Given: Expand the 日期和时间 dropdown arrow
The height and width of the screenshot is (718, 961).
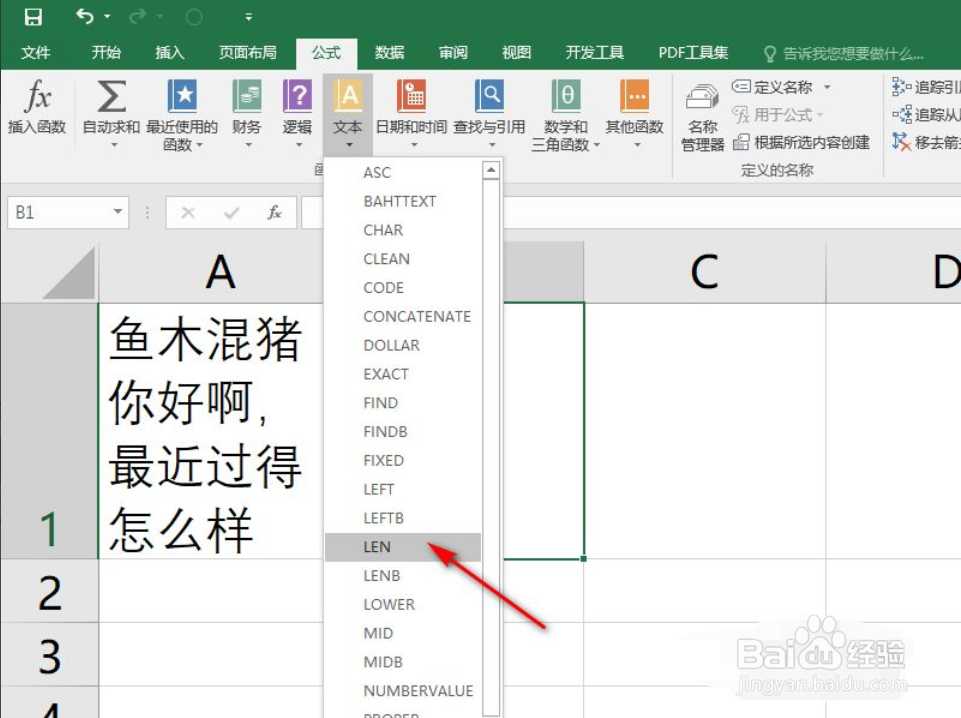Looking at the screenshot, I should click(x=414, y=146).
